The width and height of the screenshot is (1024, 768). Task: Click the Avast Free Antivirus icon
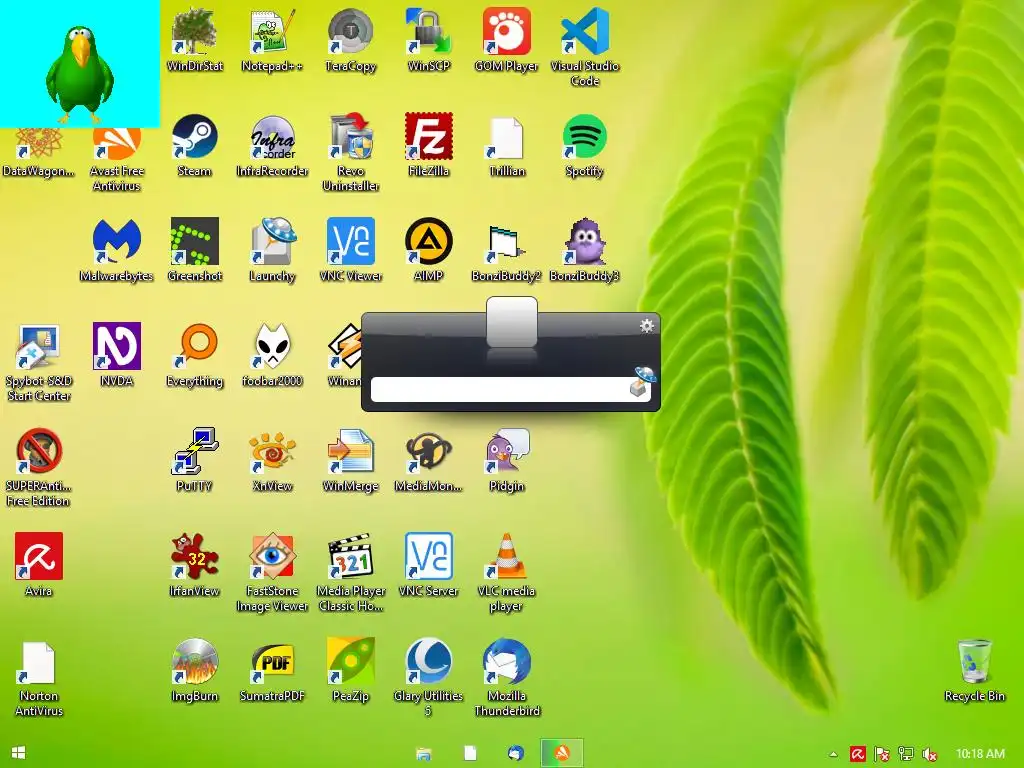(116, 160)
